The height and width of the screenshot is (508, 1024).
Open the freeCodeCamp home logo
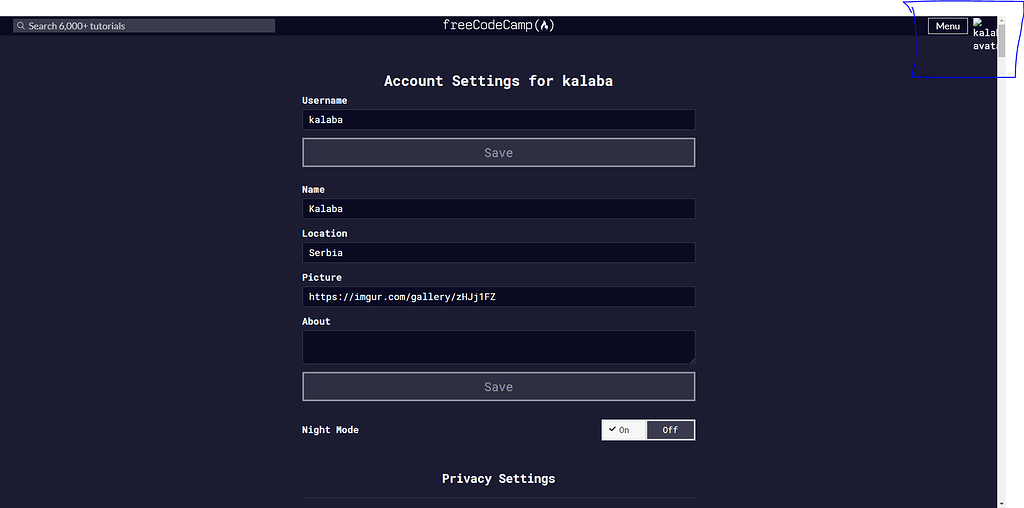click(x=498, y=26)
